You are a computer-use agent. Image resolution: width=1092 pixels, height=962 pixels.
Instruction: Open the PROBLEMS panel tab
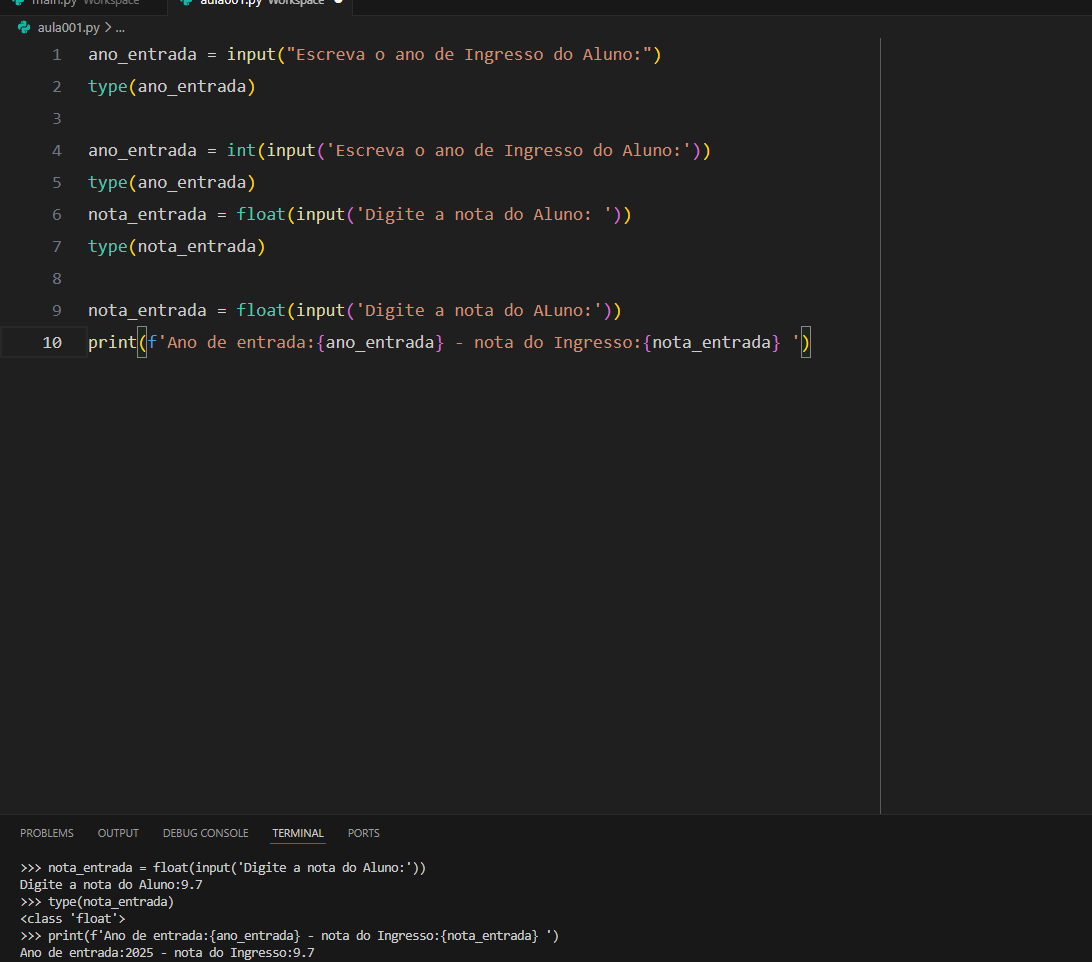pyautogui.click(x=47, y=833)
